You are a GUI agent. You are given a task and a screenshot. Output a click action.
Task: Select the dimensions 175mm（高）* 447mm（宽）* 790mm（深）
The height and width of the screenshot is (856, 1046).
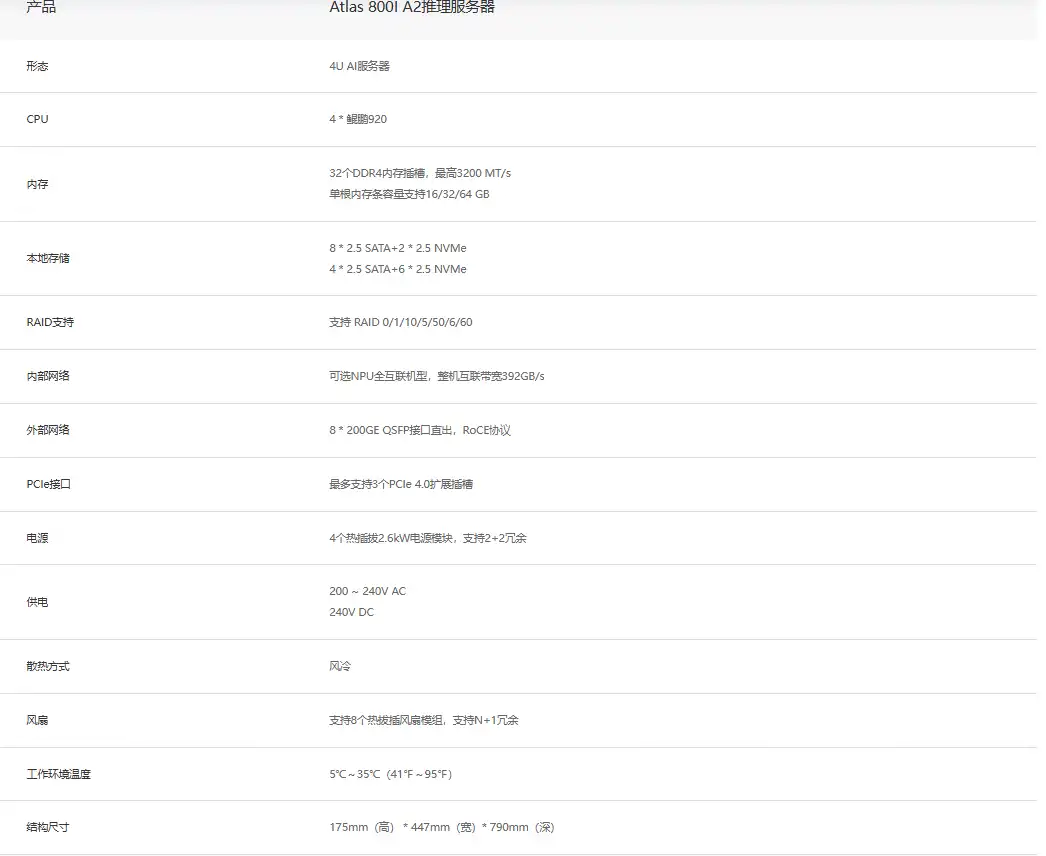[442, 827]
